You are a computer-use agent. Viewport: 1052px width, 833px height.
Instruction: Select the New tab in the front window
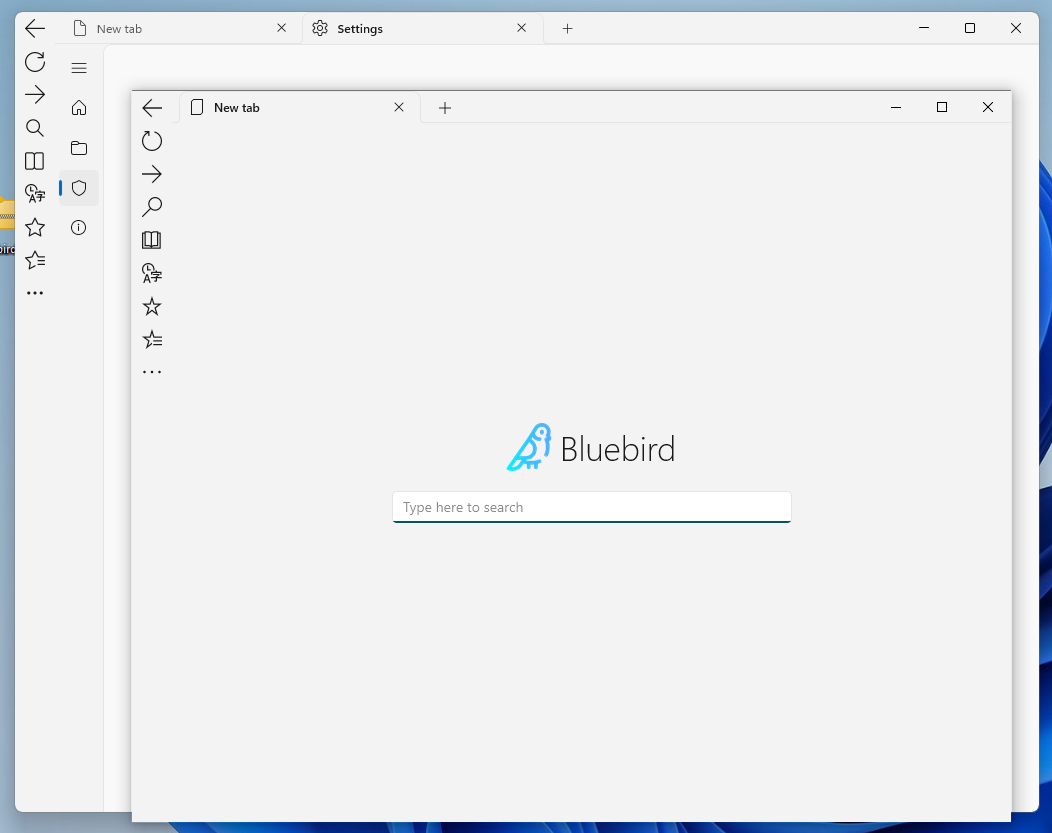237,107
